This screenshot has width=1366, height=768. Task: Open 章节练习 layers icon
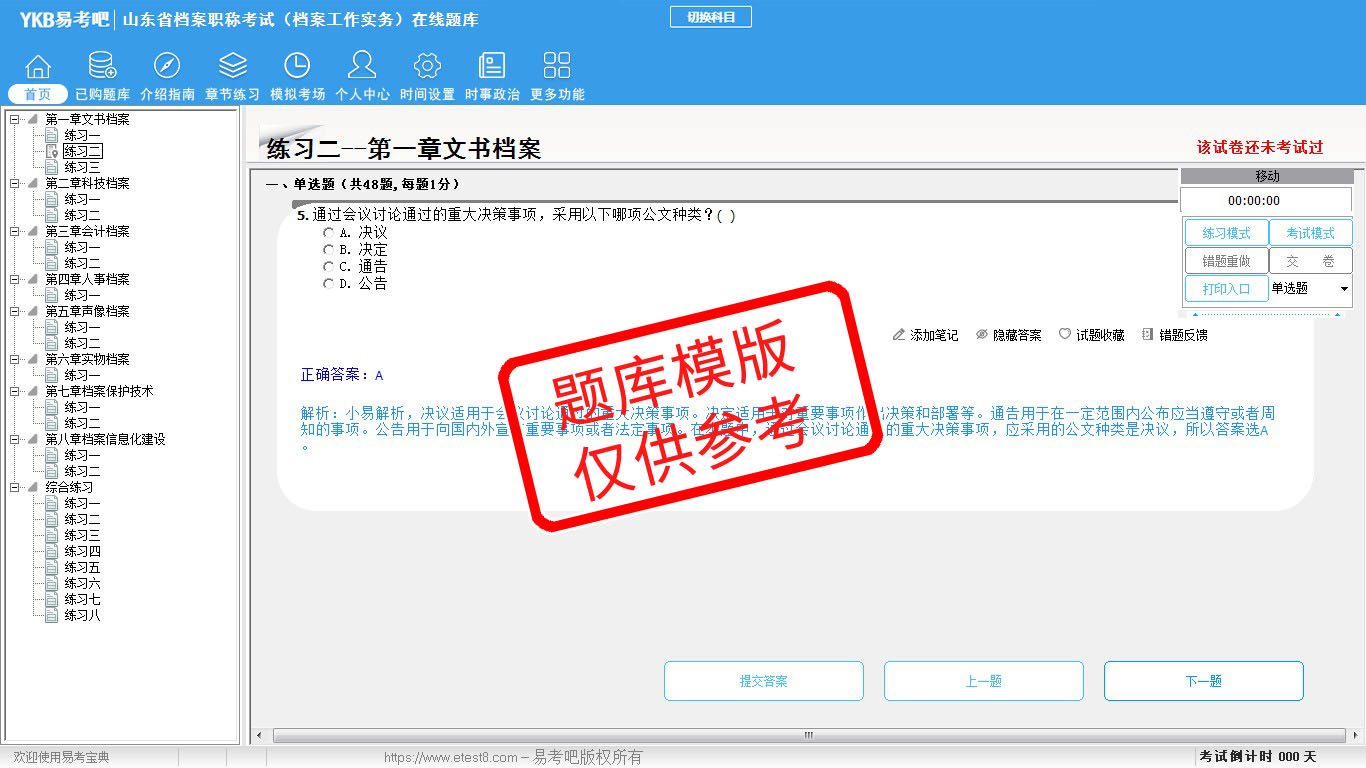pyautogui.click(x=232, y=66)
